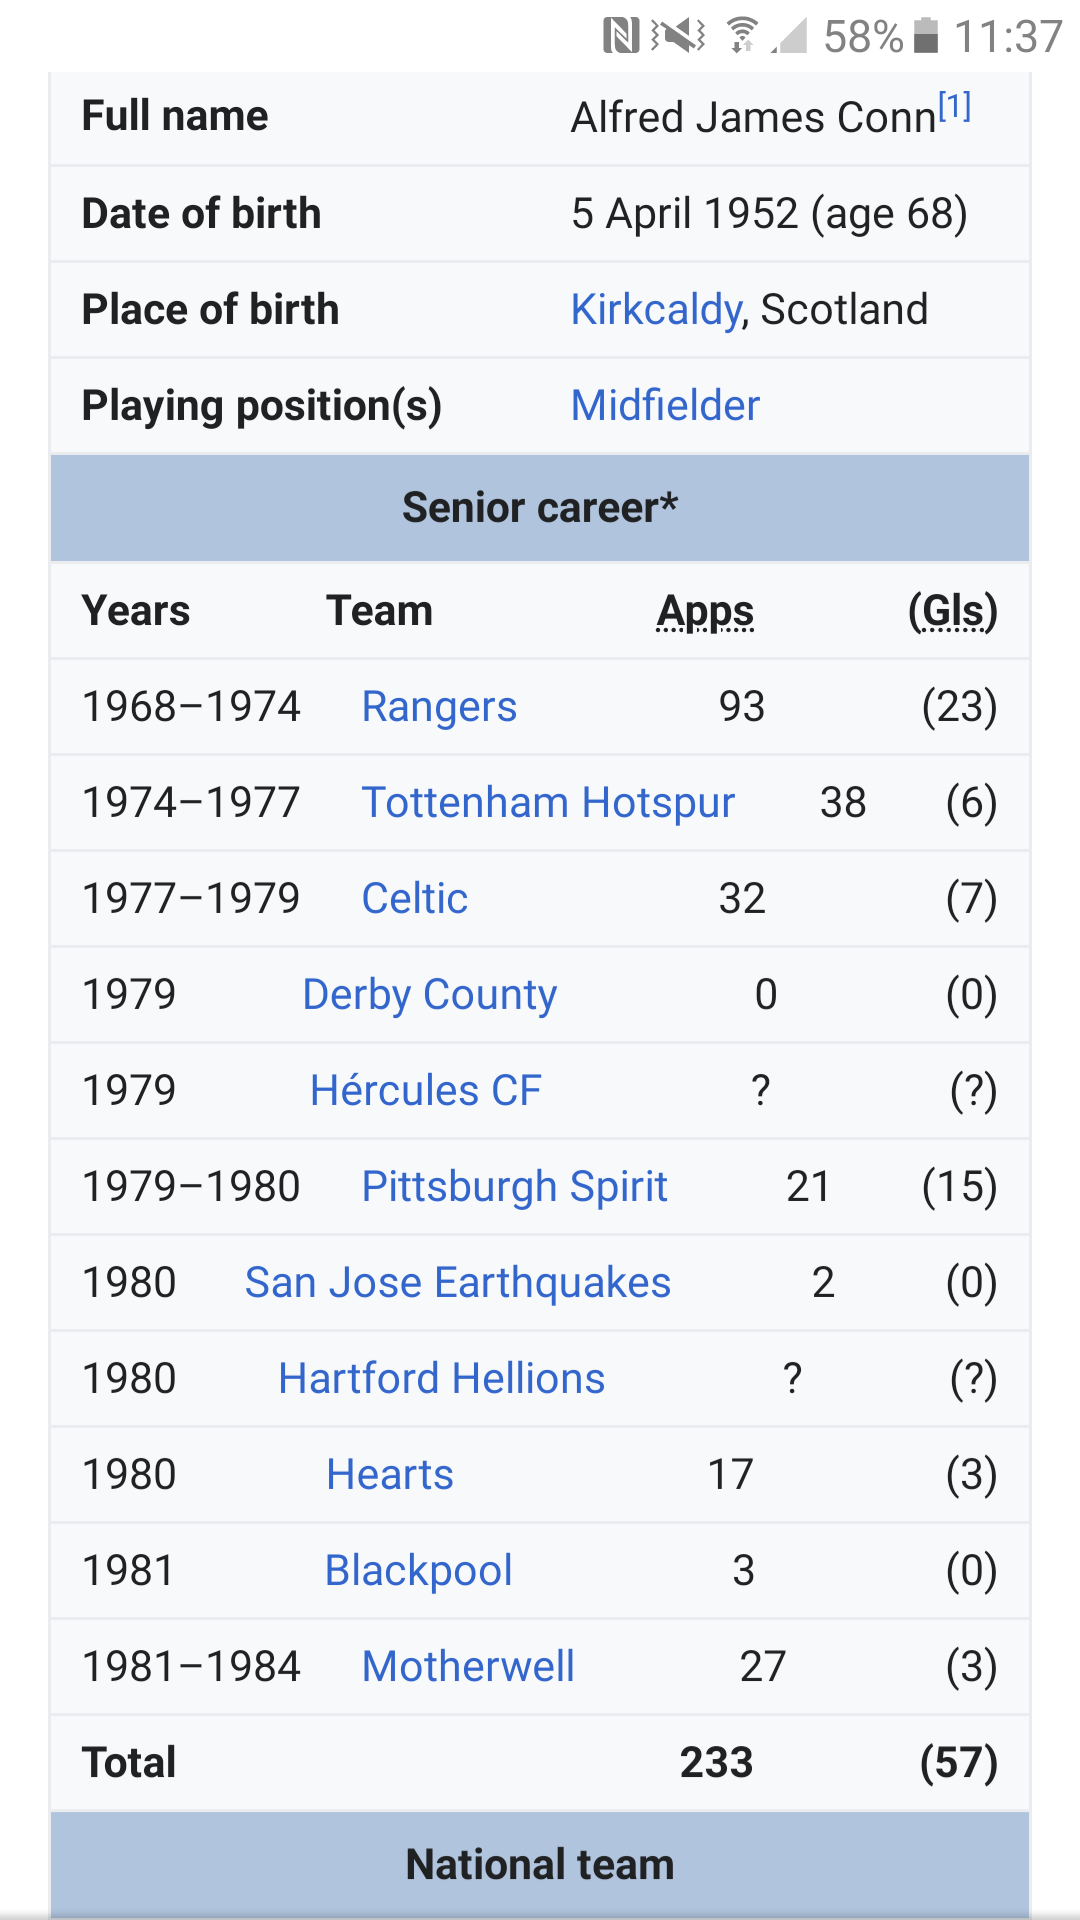
Task: Tap the Gls column abbreviation header
Action: 952,611
